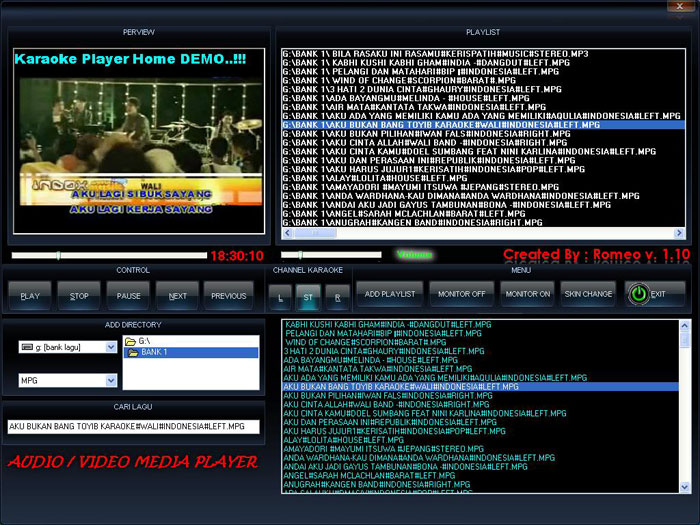Screen dimensions: 700x525
Task: Click the PAUSE button
Action: click(128, 295)
